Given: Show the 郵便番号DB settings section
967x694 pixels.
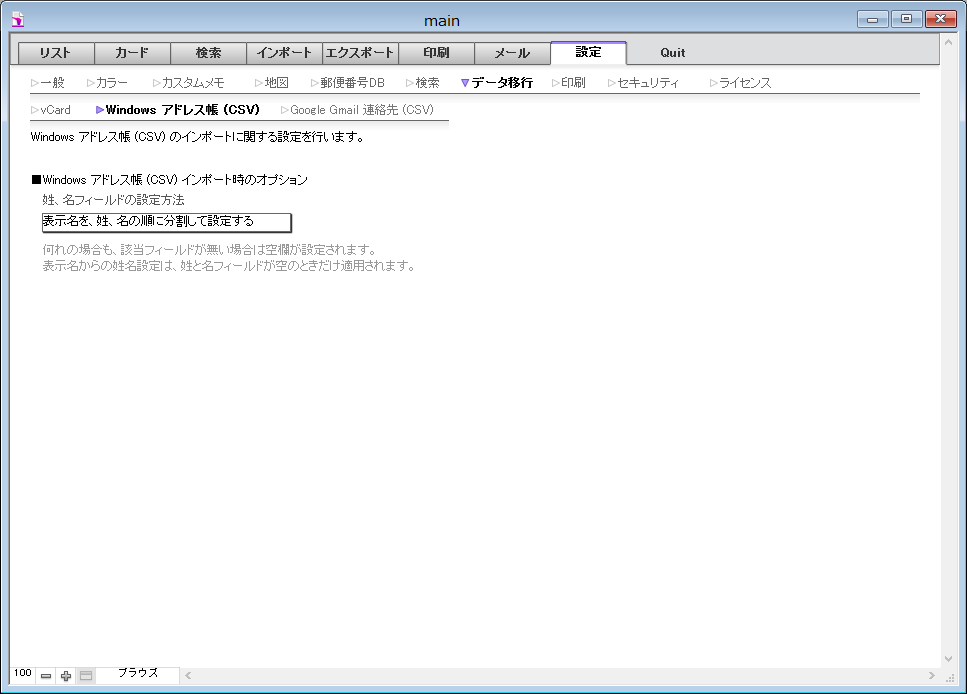Looking at the screenshot, I should click(351, 83).
